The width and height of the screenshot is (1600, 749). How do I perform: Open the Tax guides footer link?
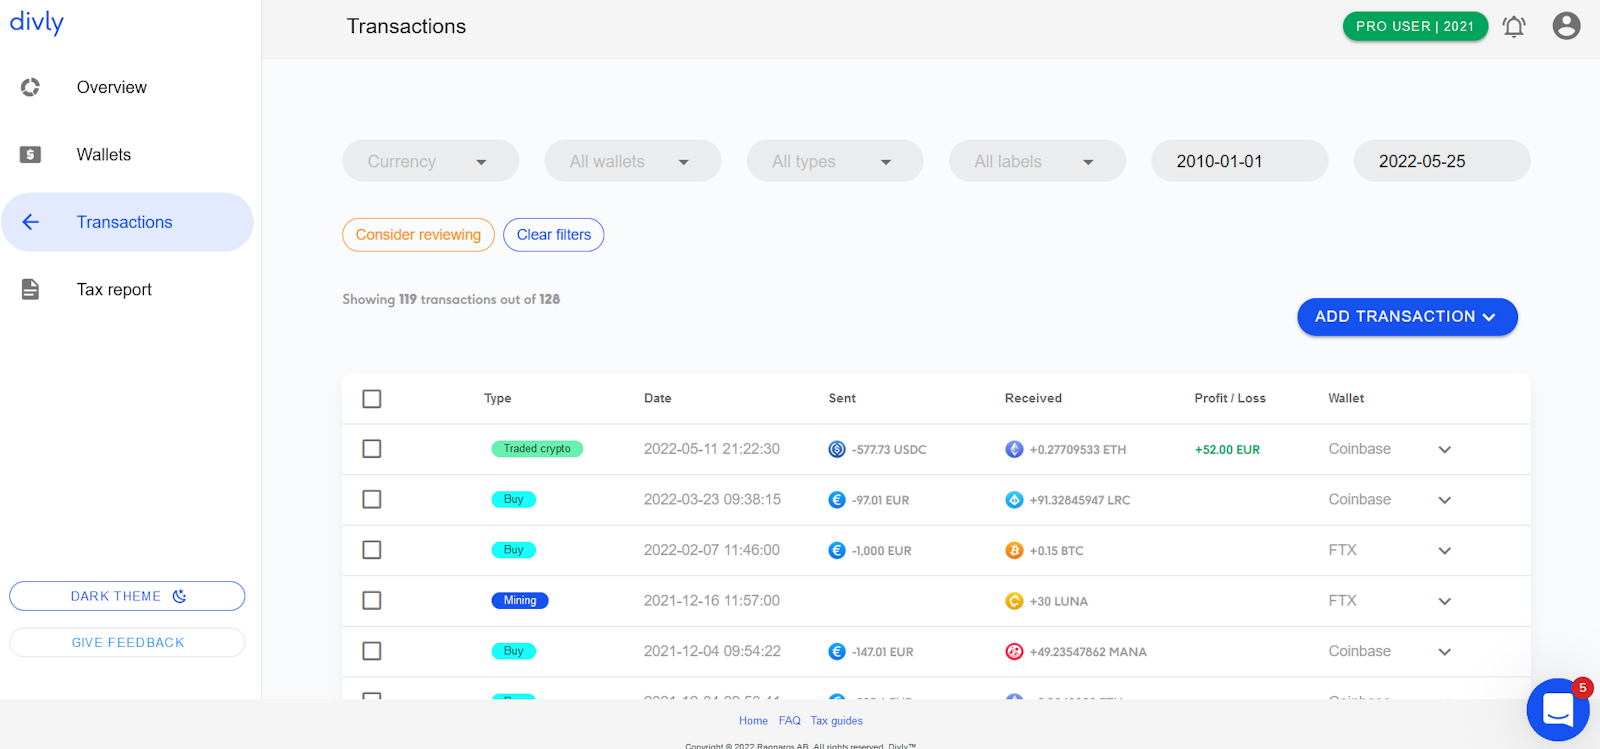836,721
